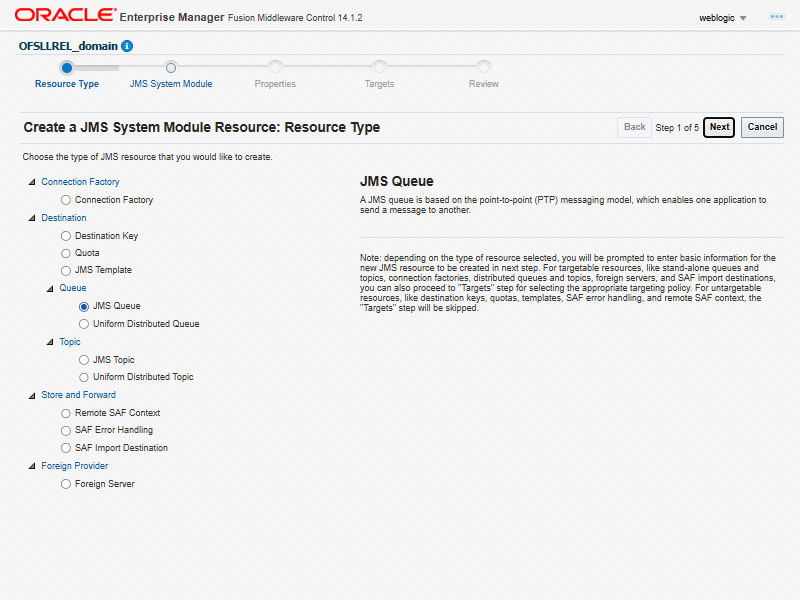Collapse the Destination section

pos(32,218)
